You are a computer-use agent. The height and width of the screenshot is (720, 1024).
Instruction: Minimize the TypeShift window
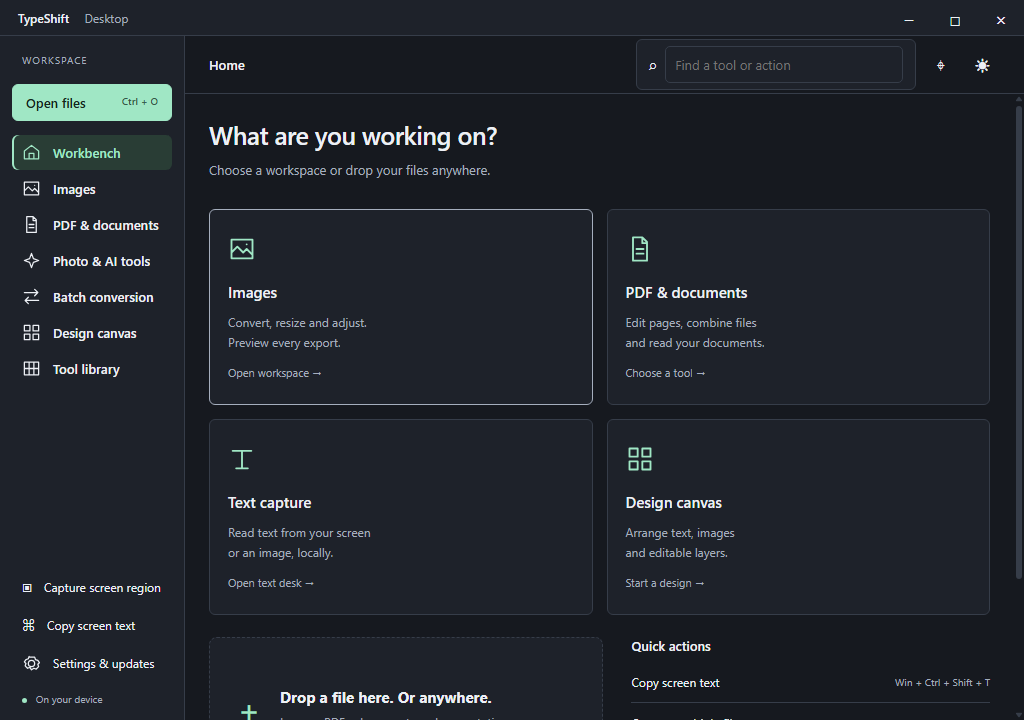pyautogui.click(x=908, y=20)
